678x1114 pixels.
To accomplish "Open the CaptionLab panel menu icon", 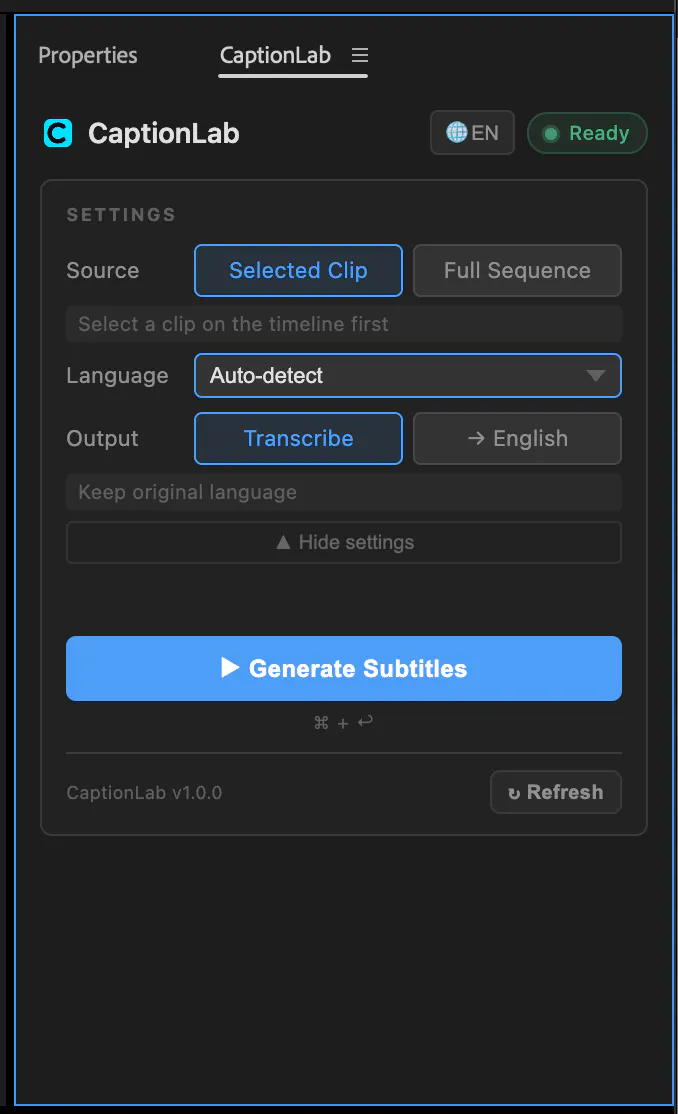I will tap(360, 55).
